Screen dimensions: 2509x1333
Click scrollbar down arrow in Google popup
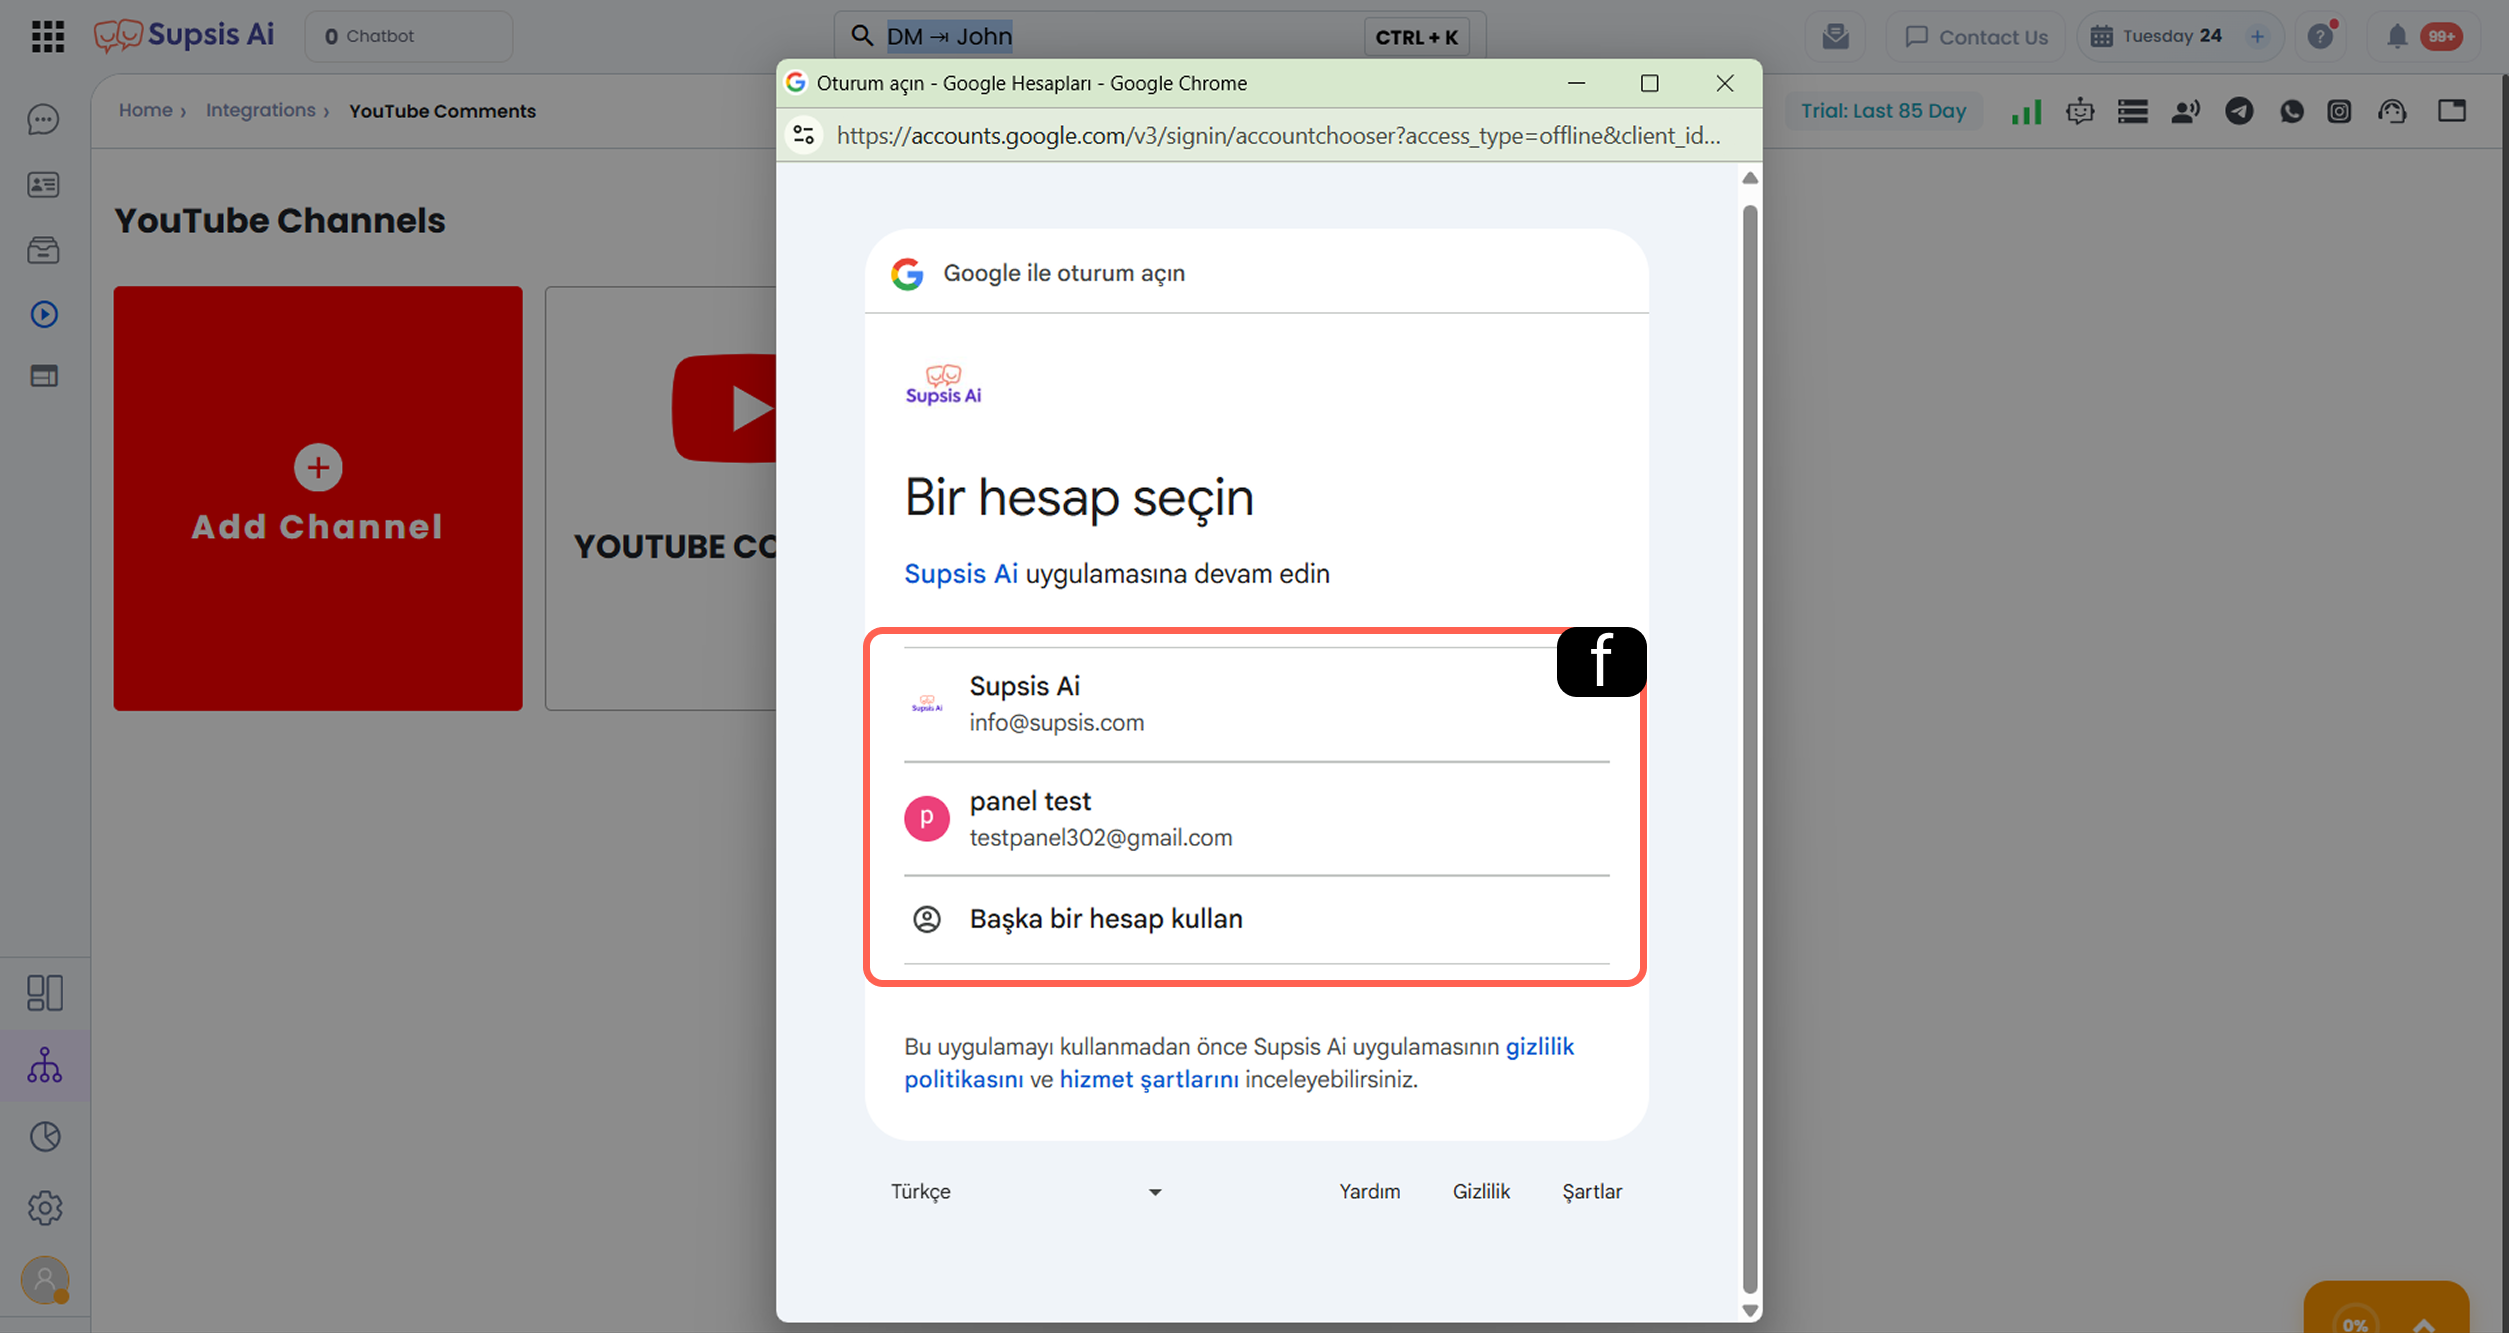1749,1309
